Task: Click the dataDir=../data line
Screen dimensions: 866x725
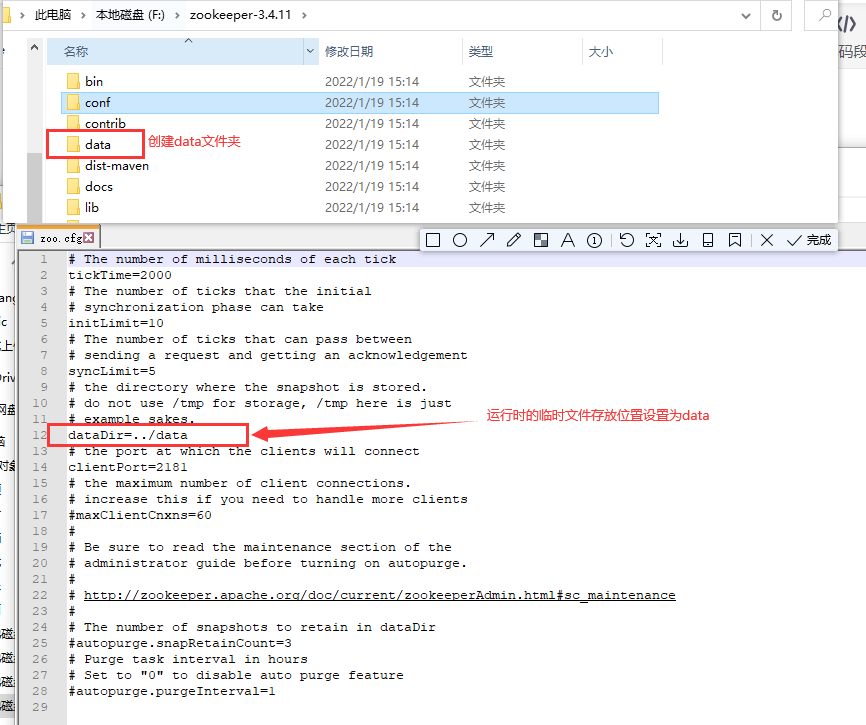Action: pyautogui.click(x=128, y=435)
